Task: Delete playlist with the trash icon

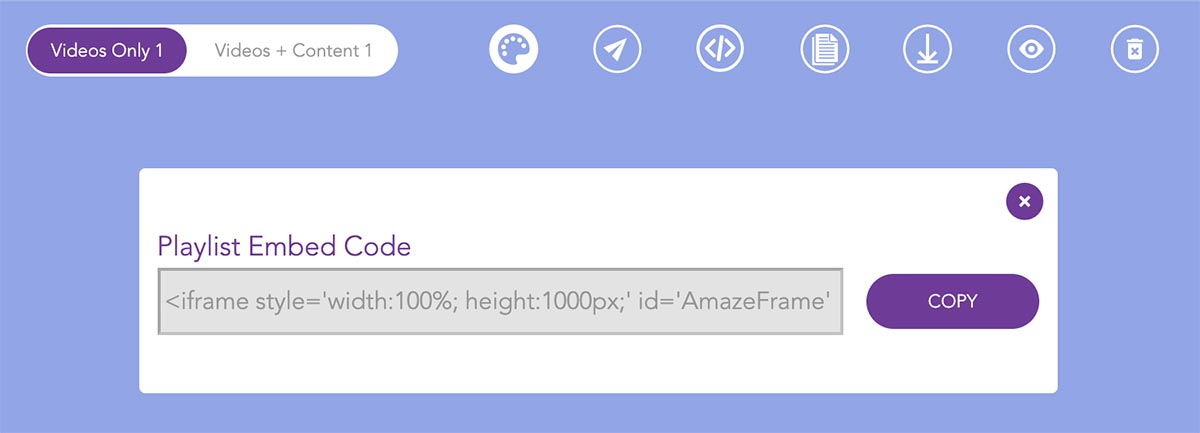Action: (1135, 48)
